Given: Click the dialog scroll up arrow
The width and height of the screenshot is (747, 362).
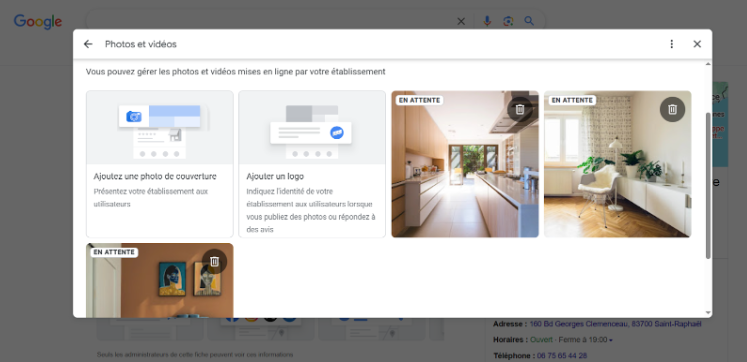Looking at the screenshot, I should tap(708, 64).
